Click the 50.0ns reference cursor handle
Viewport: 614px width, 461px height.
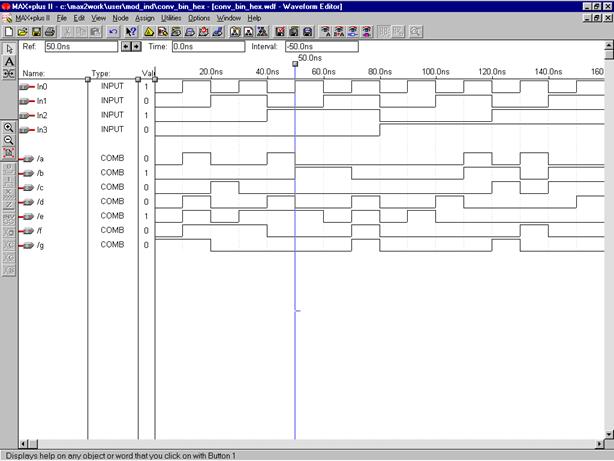(x=295, y=65)
